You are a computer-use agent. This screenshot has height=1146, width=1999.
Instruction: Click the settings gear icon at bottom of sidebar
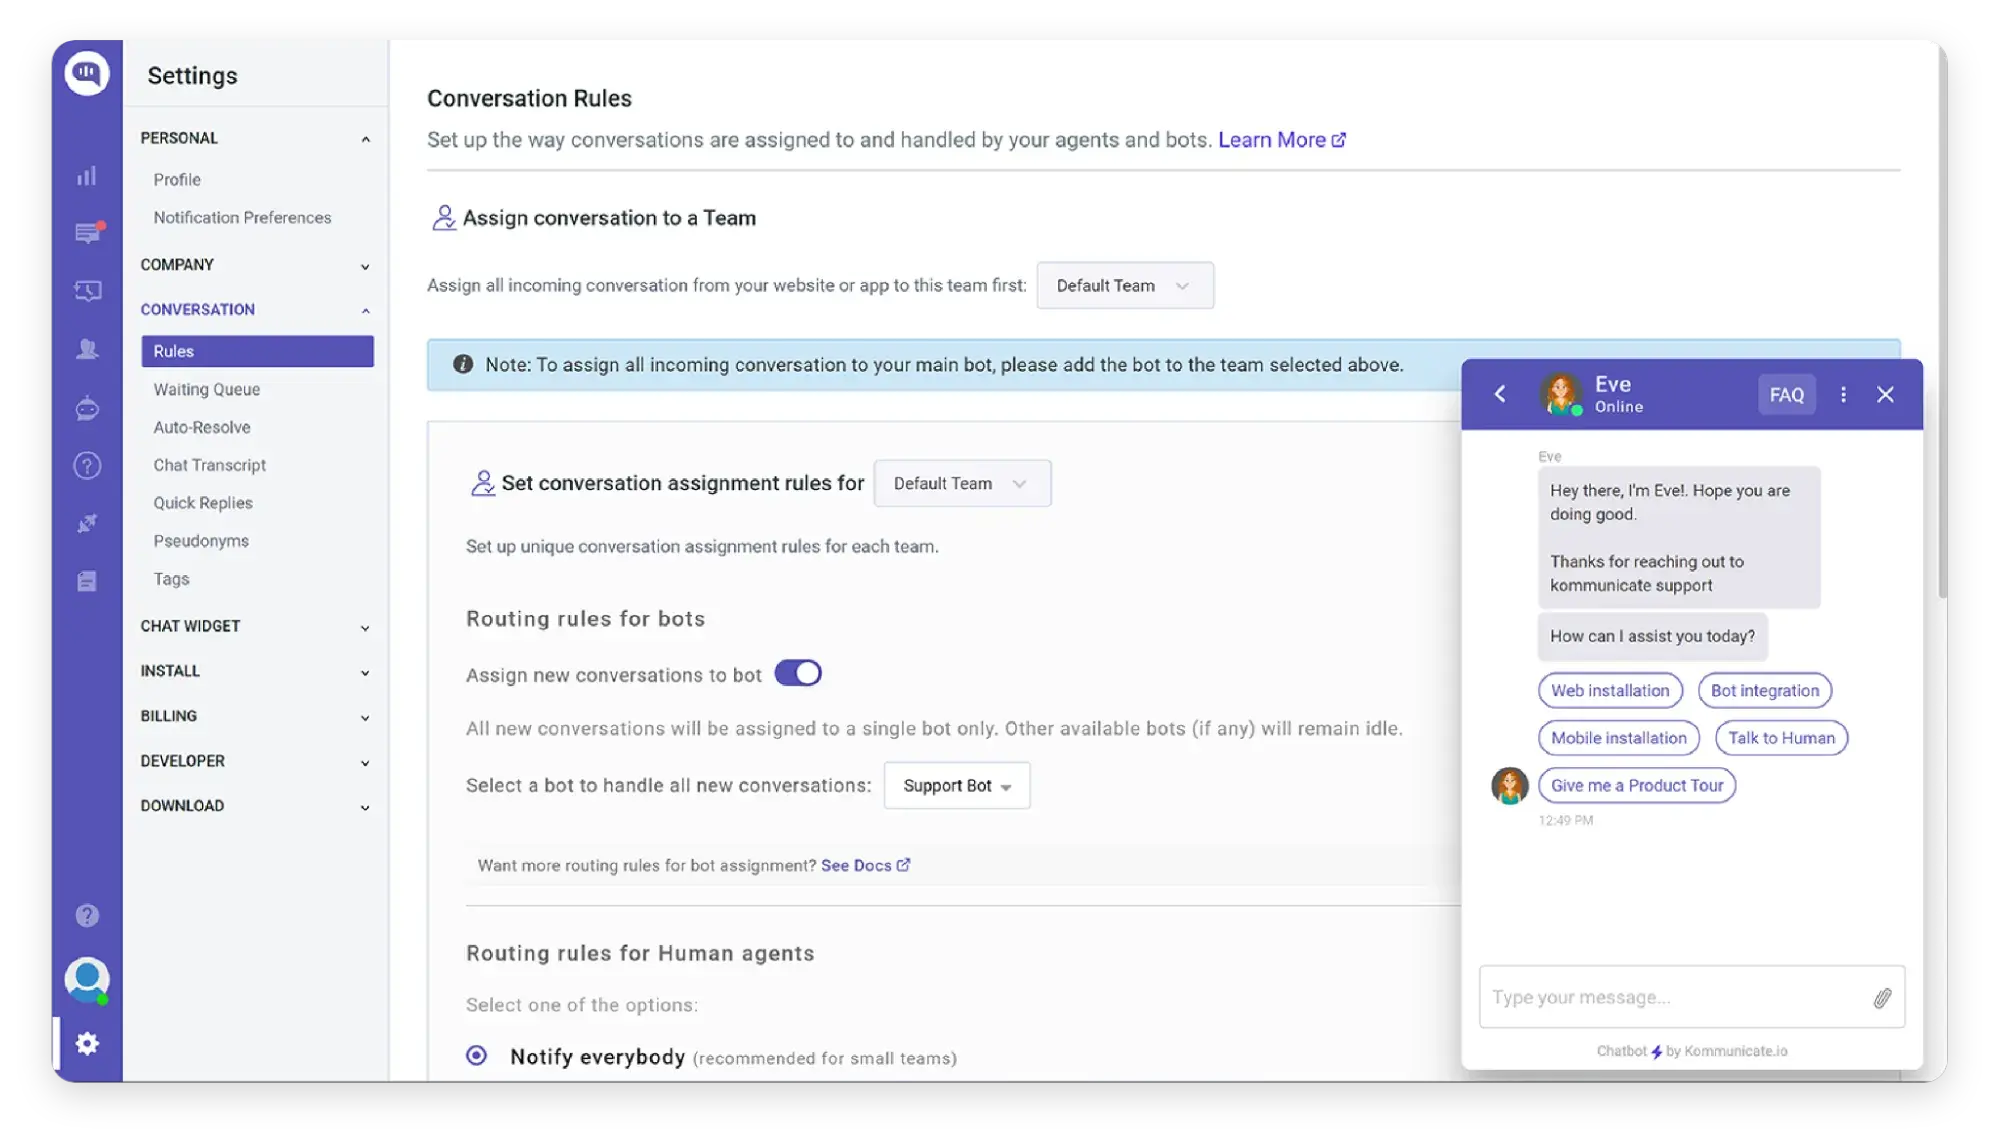coord(86,1043)
